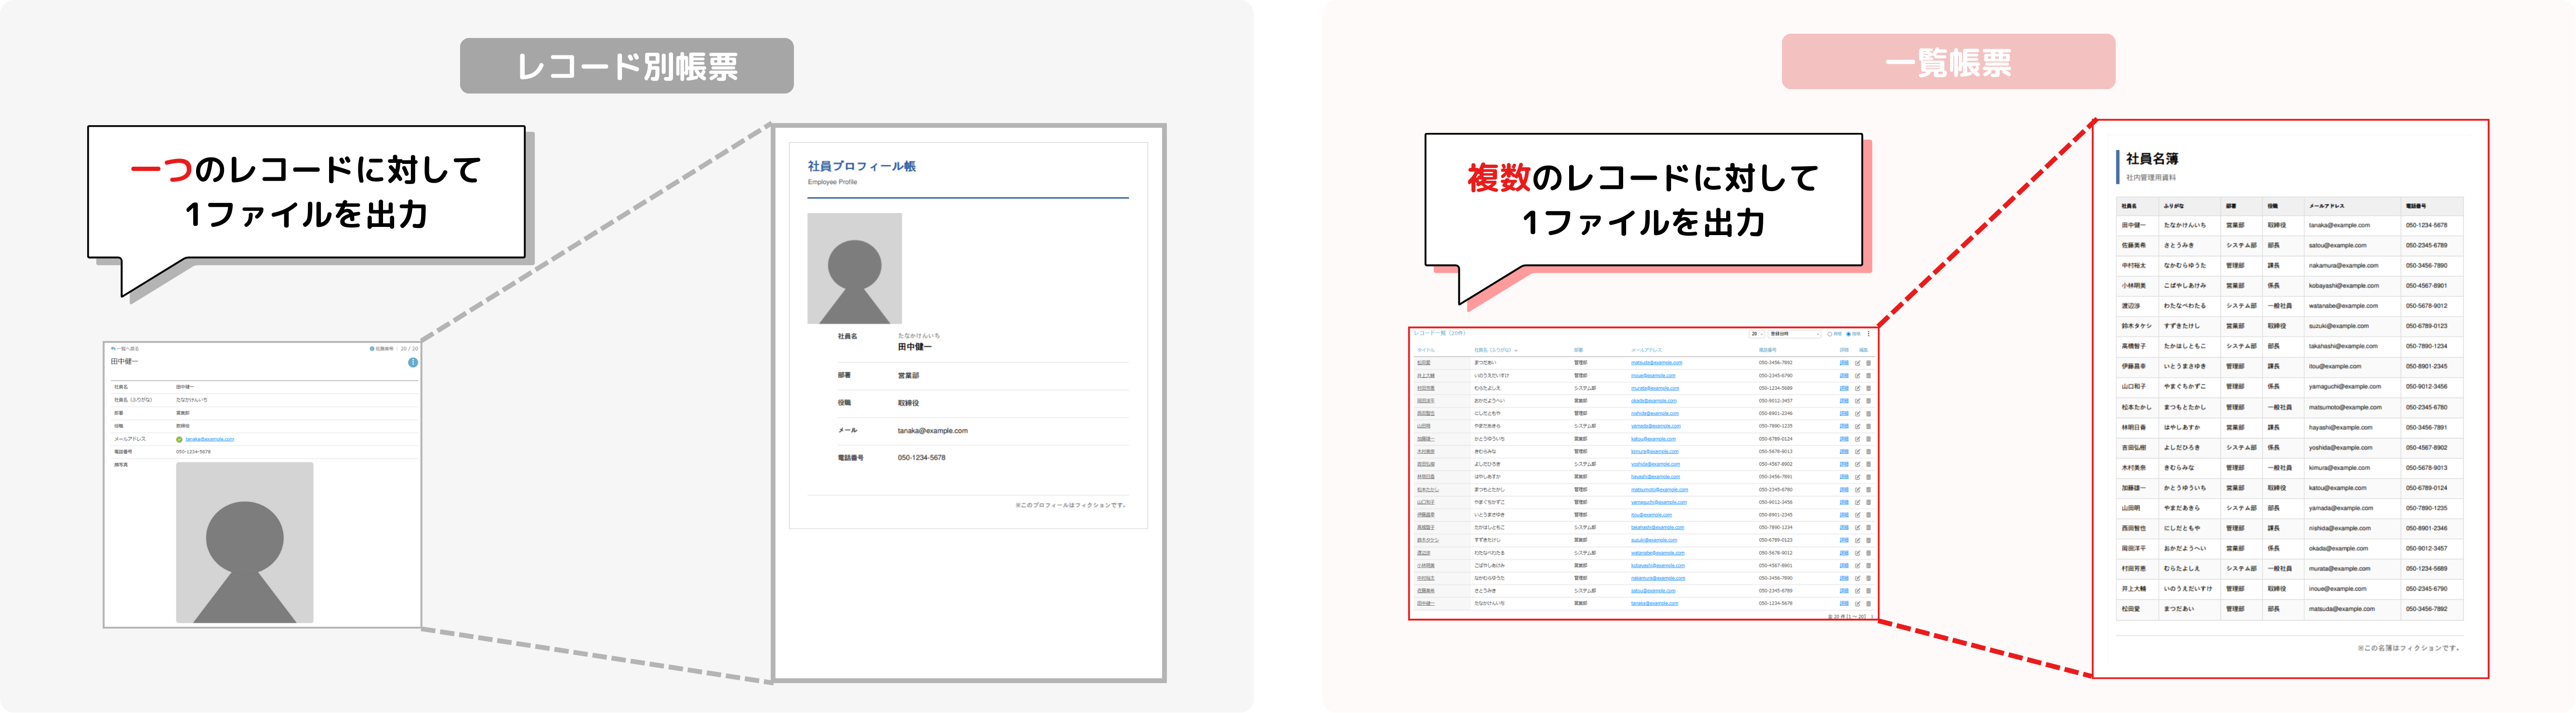Open tanaka@example.com link in detail view
Image resolution: width=2576 pixels, height=713 pixels.
point(211,440)
